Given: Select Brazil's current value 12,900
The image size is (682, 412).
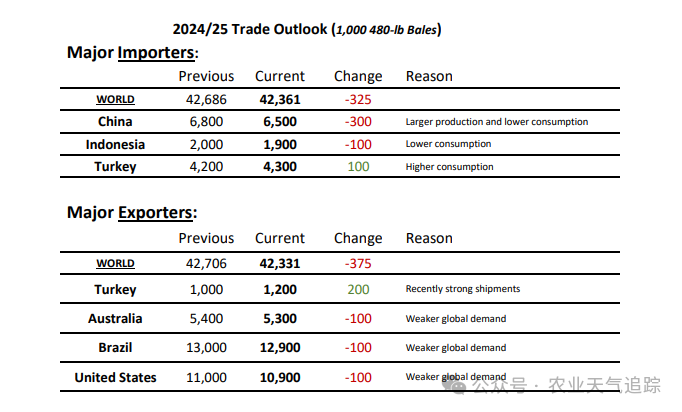Looking at the screenshot, I should [x=280, y=348].
